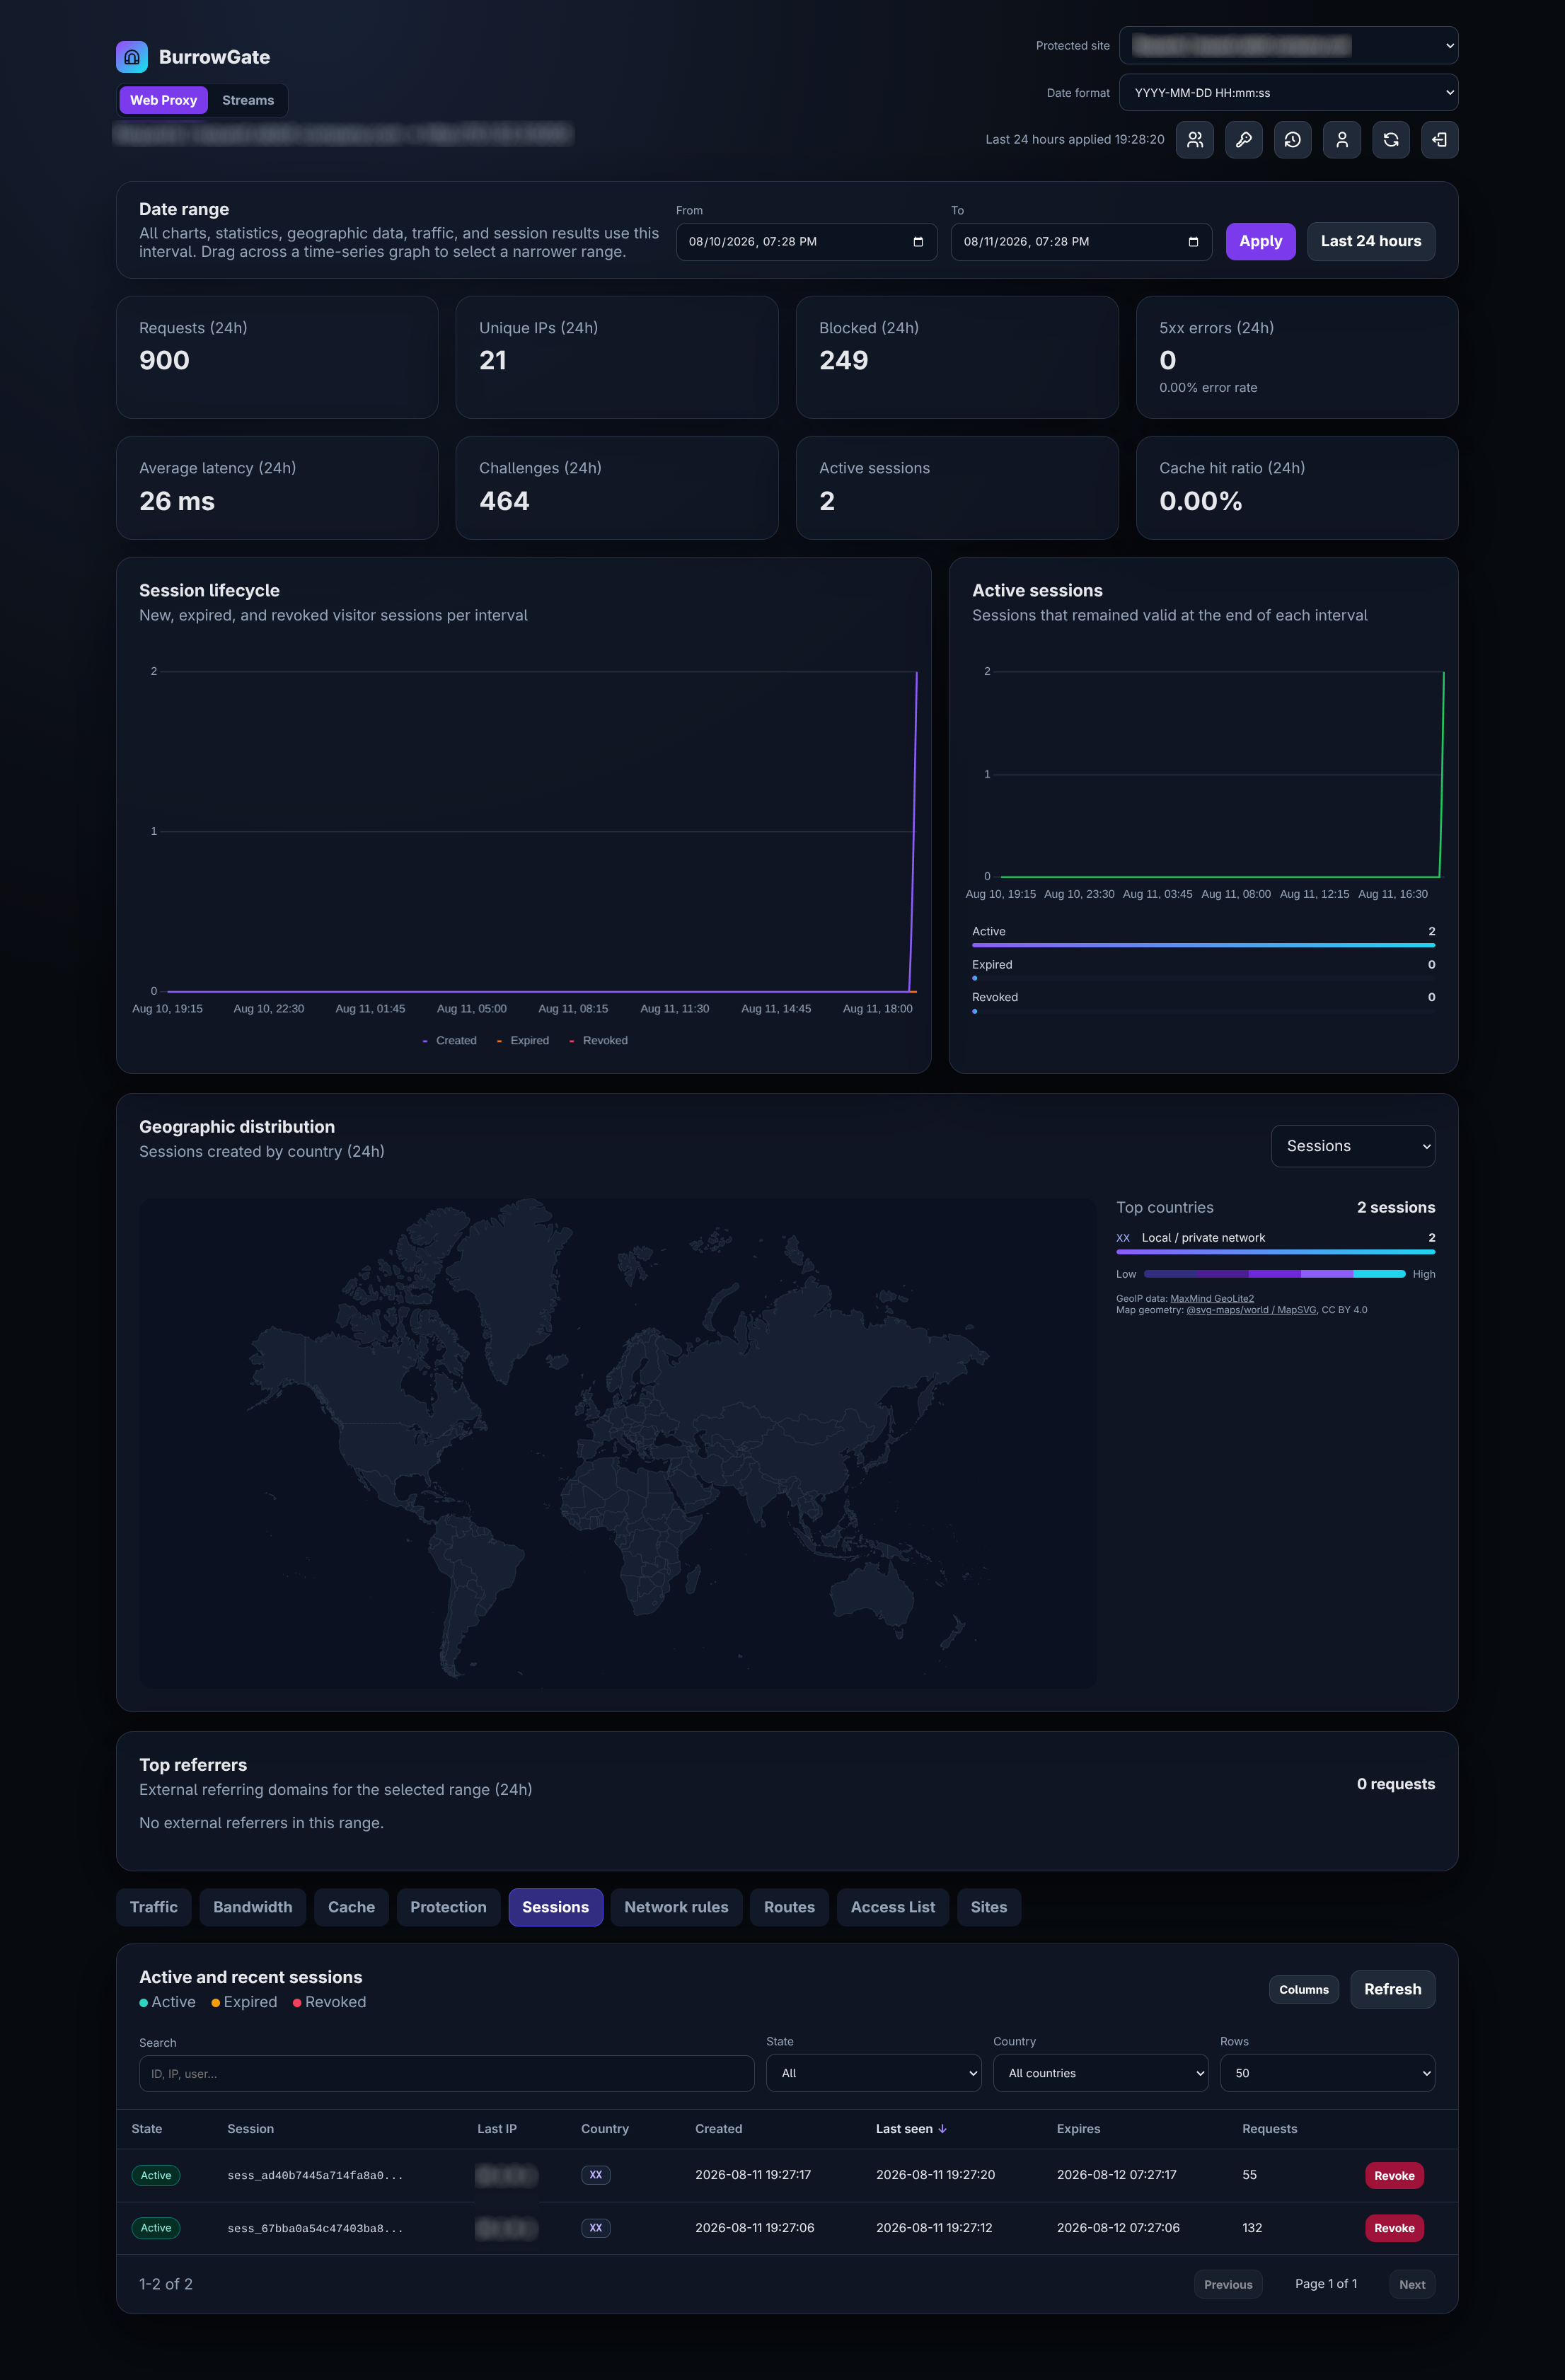Open the State filter dropdown
The image size is (1565, 2380).
click(873, 2073)
